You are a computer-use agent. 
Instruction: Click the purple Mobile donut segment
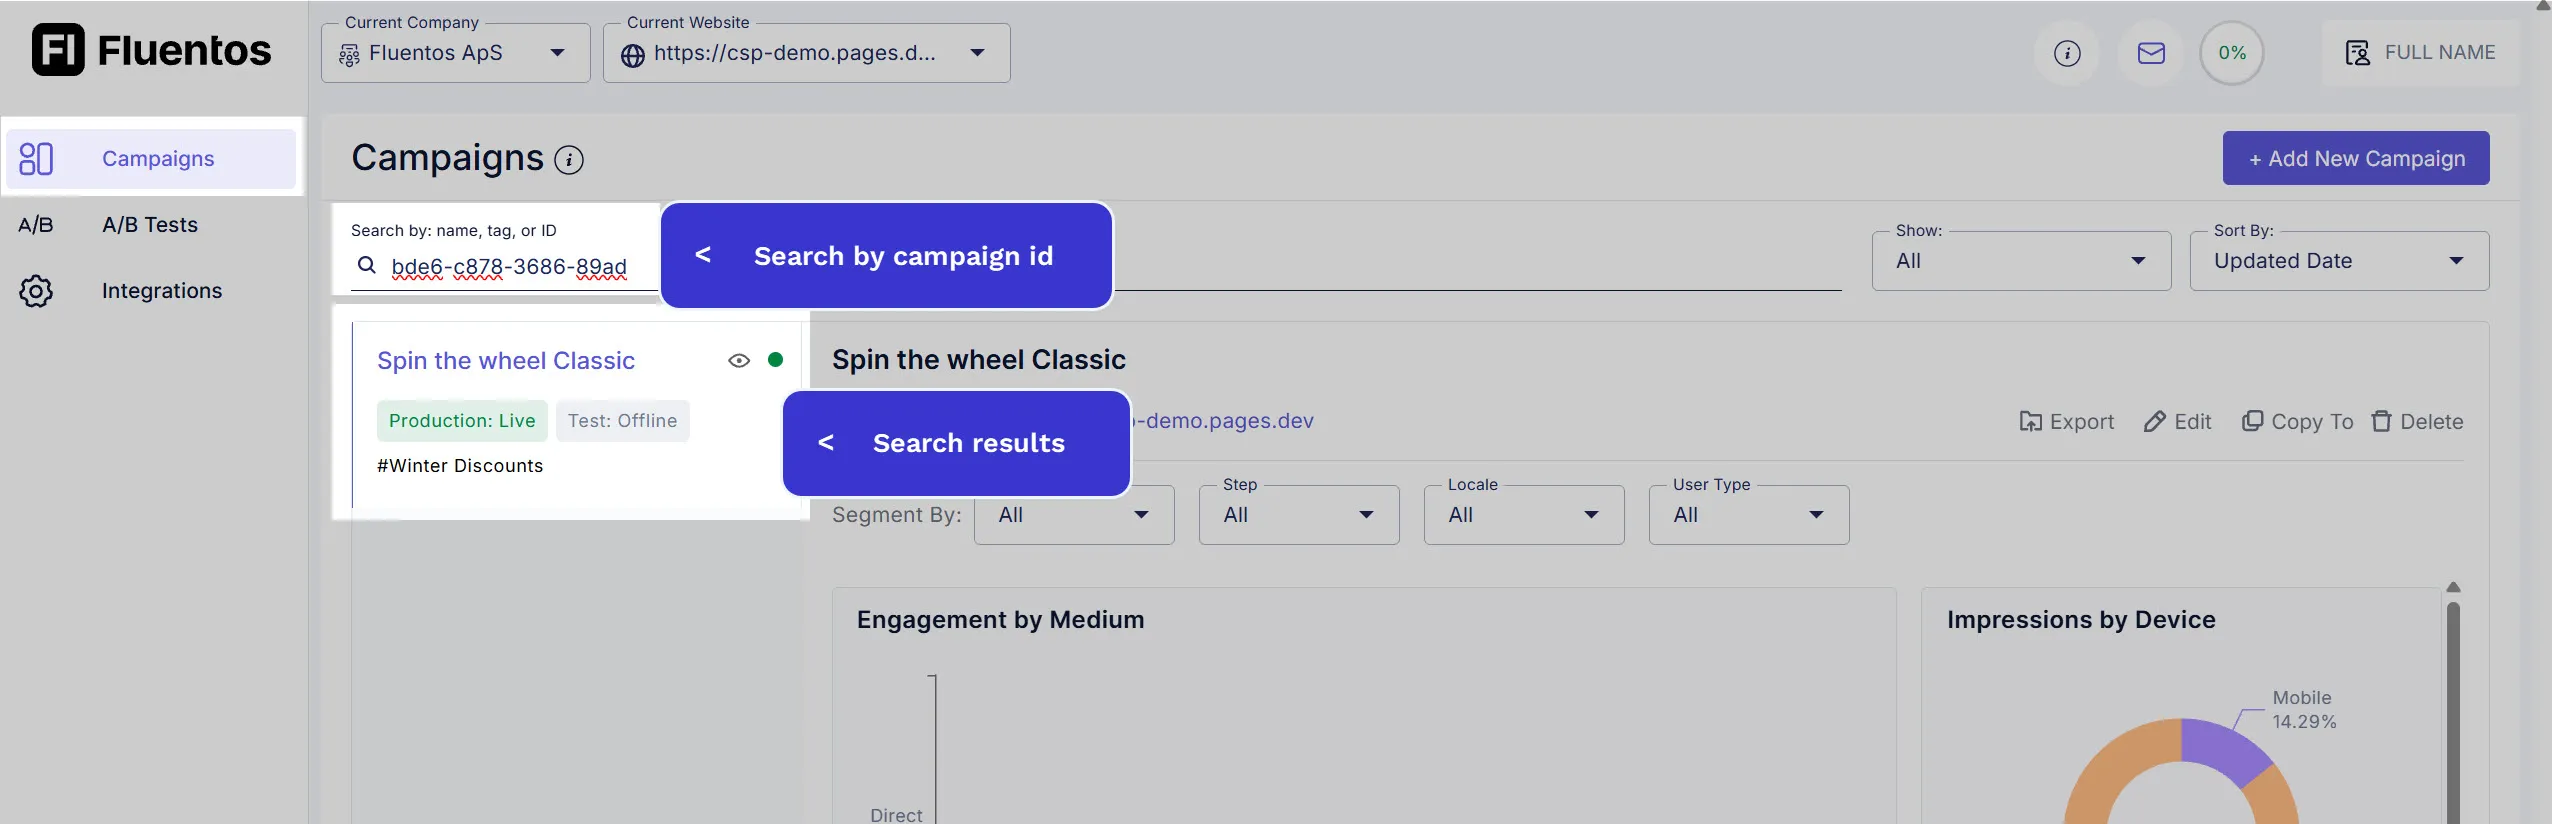tap(2224, 750)
